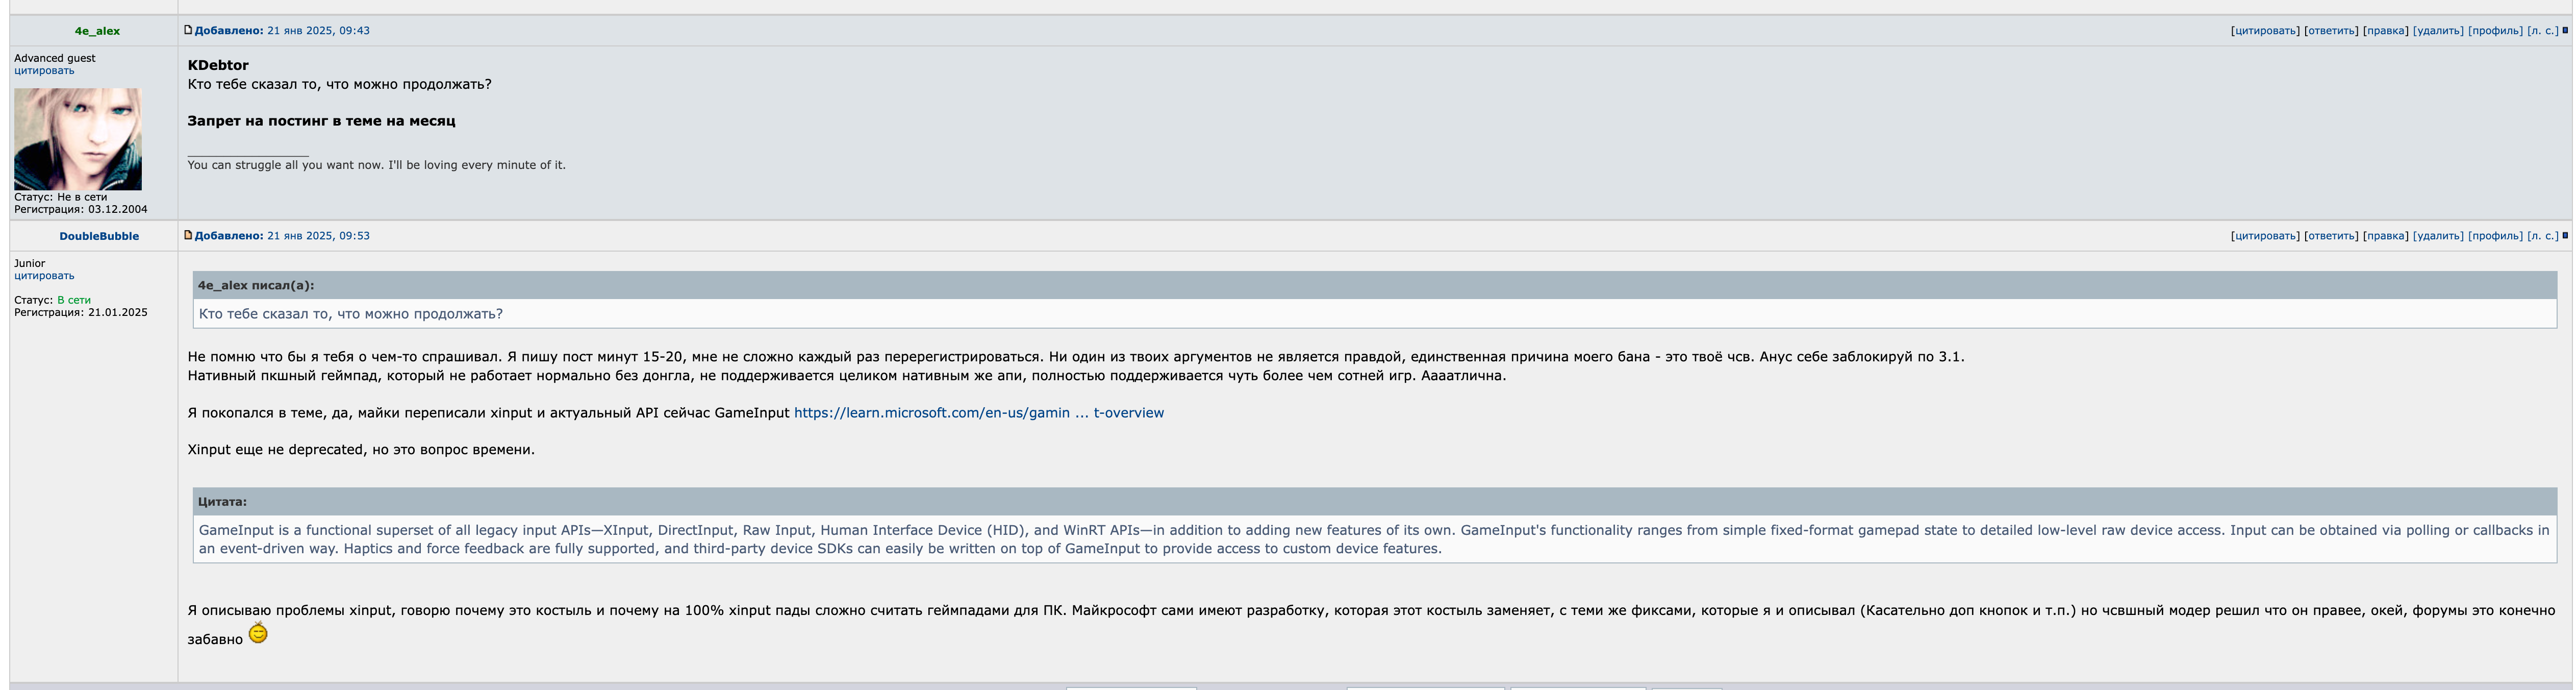The width and height of the screenshot is (2576, 690).
Task: Click [л. с.] on 4e_alex's post
Action: click(x=2543, y=31)
